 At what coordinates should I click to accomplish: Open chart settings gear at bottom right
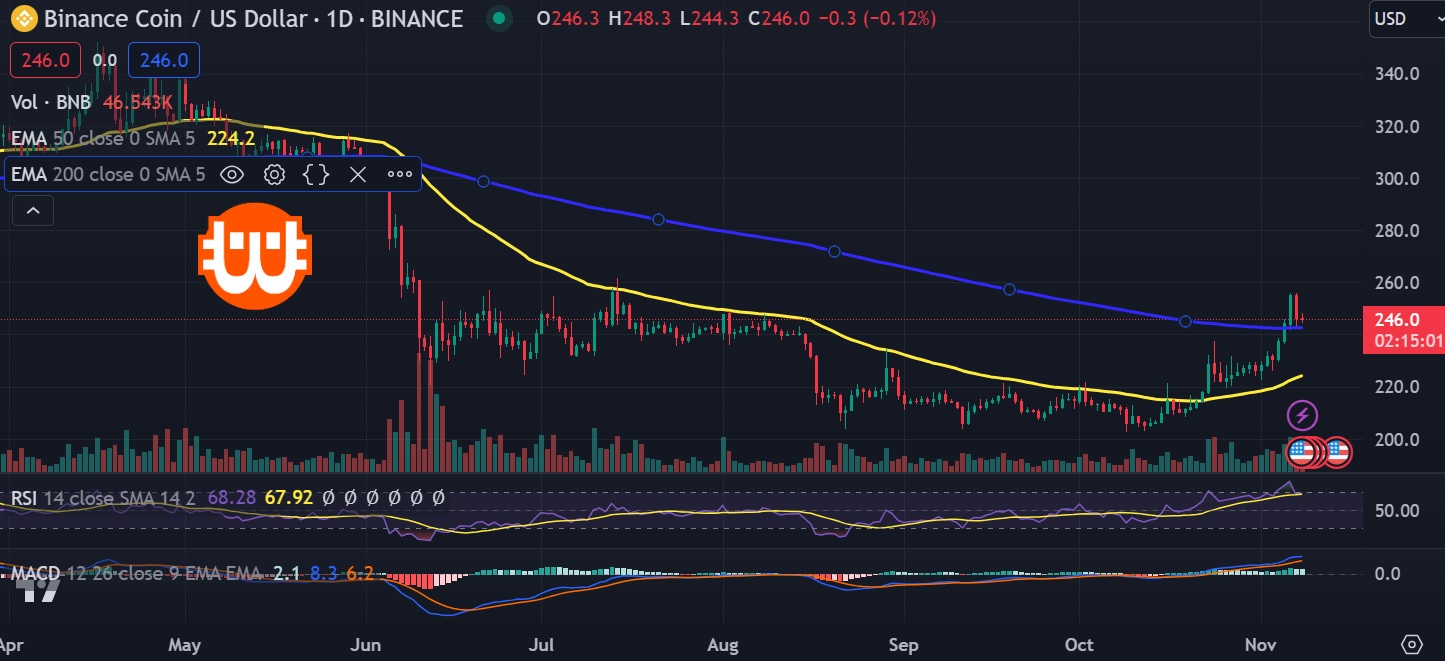[x=1412, y=644]
